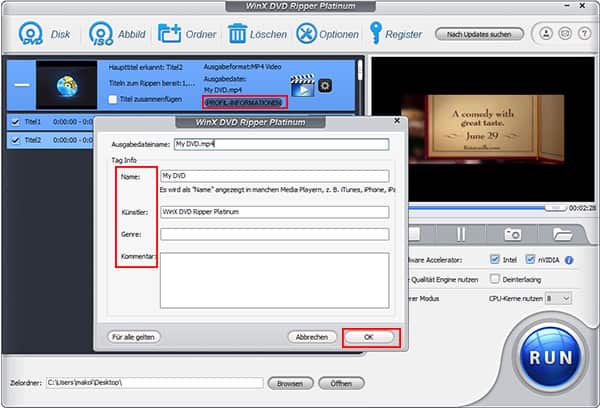
Task: Open the help question mark icon
Action: (584, 34)
